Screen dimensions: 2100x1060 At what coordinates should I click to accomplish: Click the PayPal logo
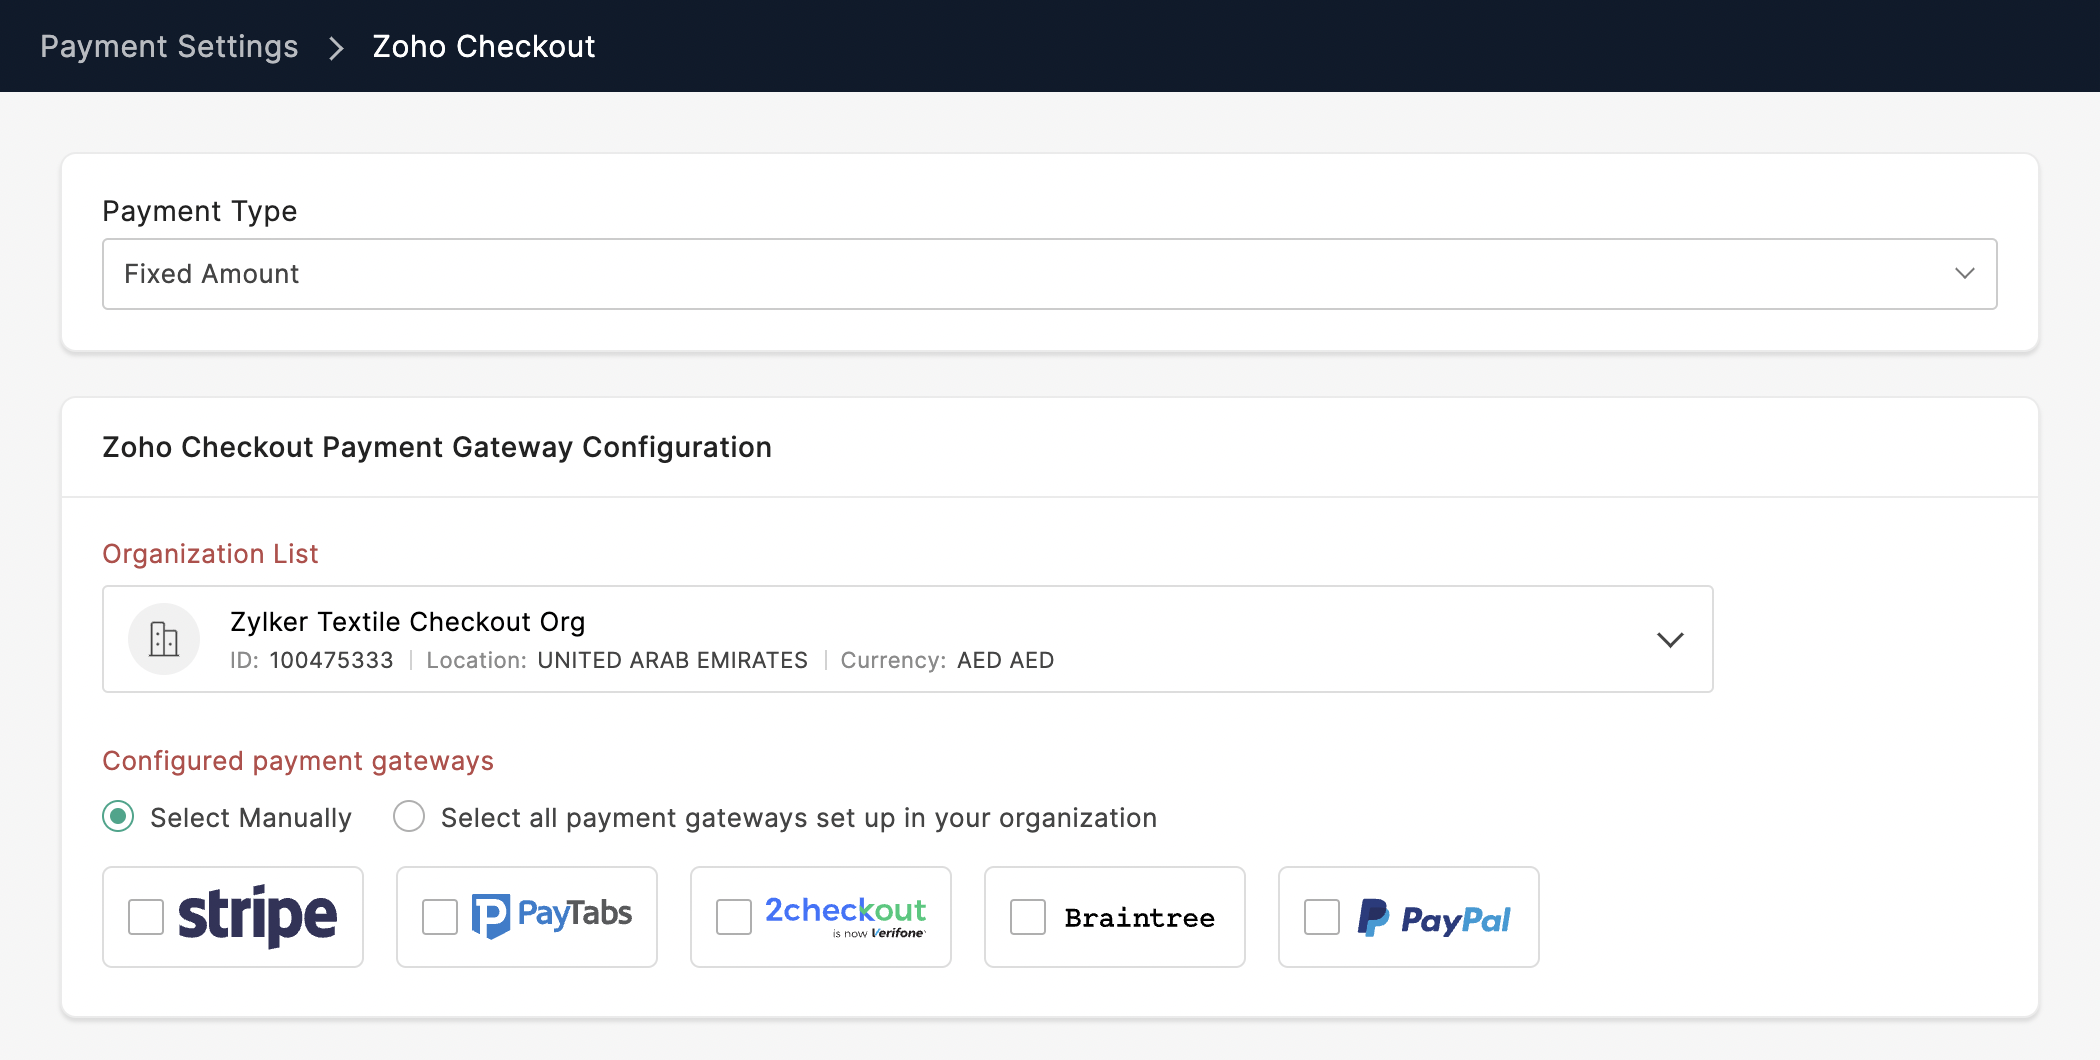[1434, 918]
